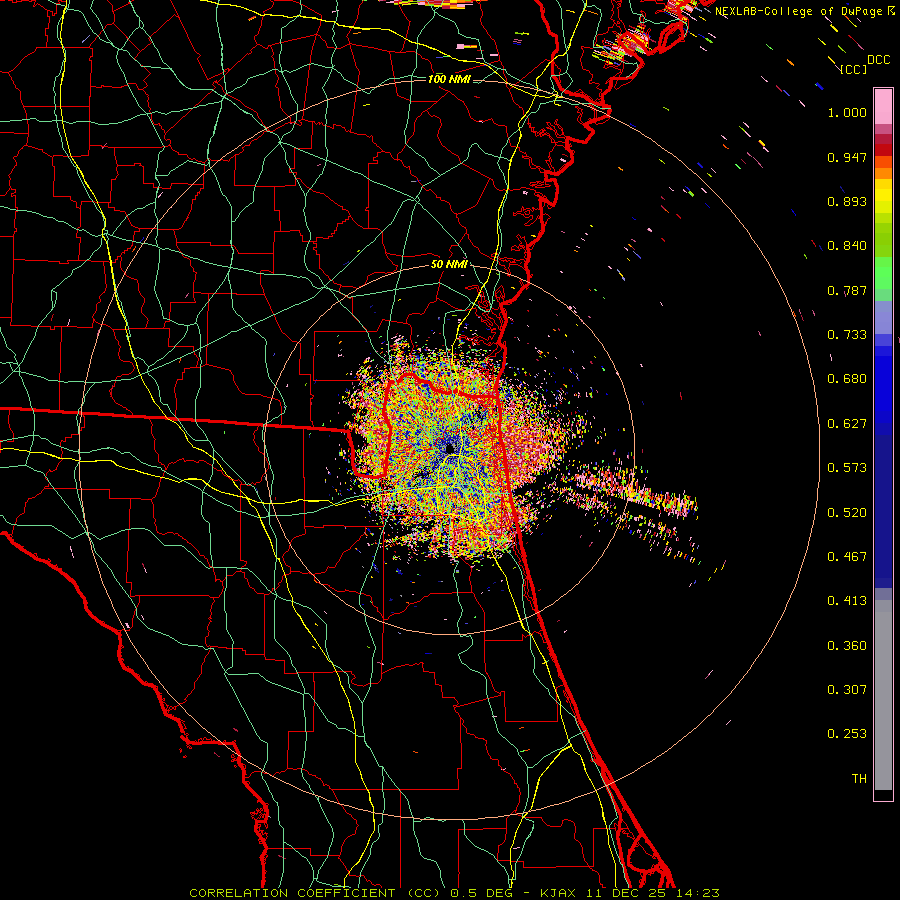Click the bright green color bar segment
The image size is (900, 900).
click(883, 273)
